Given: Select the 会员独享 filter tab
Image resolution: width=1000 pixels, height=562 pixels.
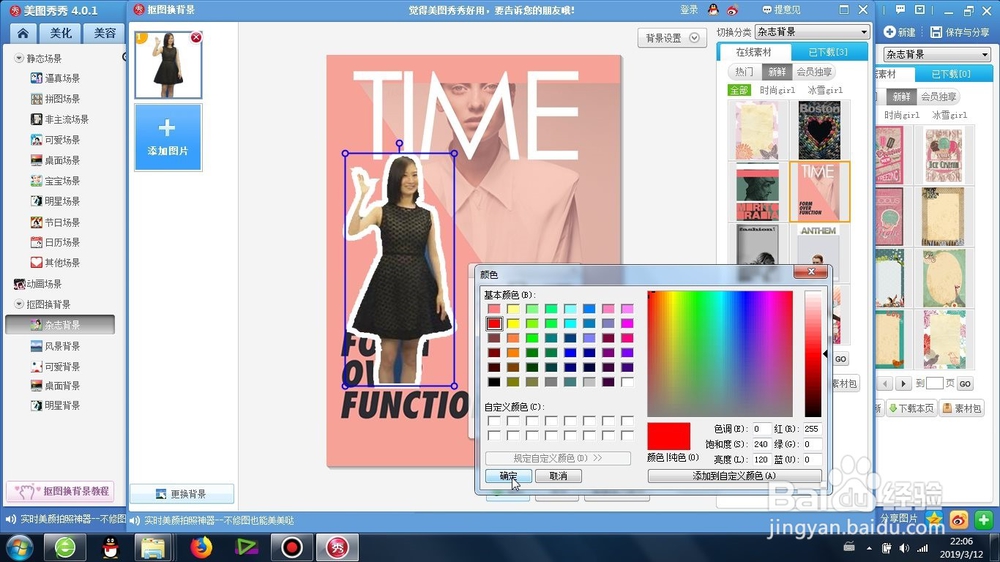Looking at the screenshot, I should [814, 72].
